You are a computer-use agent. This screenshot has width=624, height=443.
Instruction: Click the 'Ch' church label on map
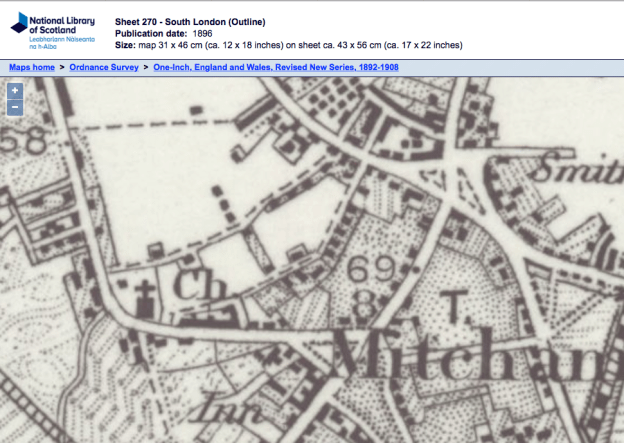point(191,286)
